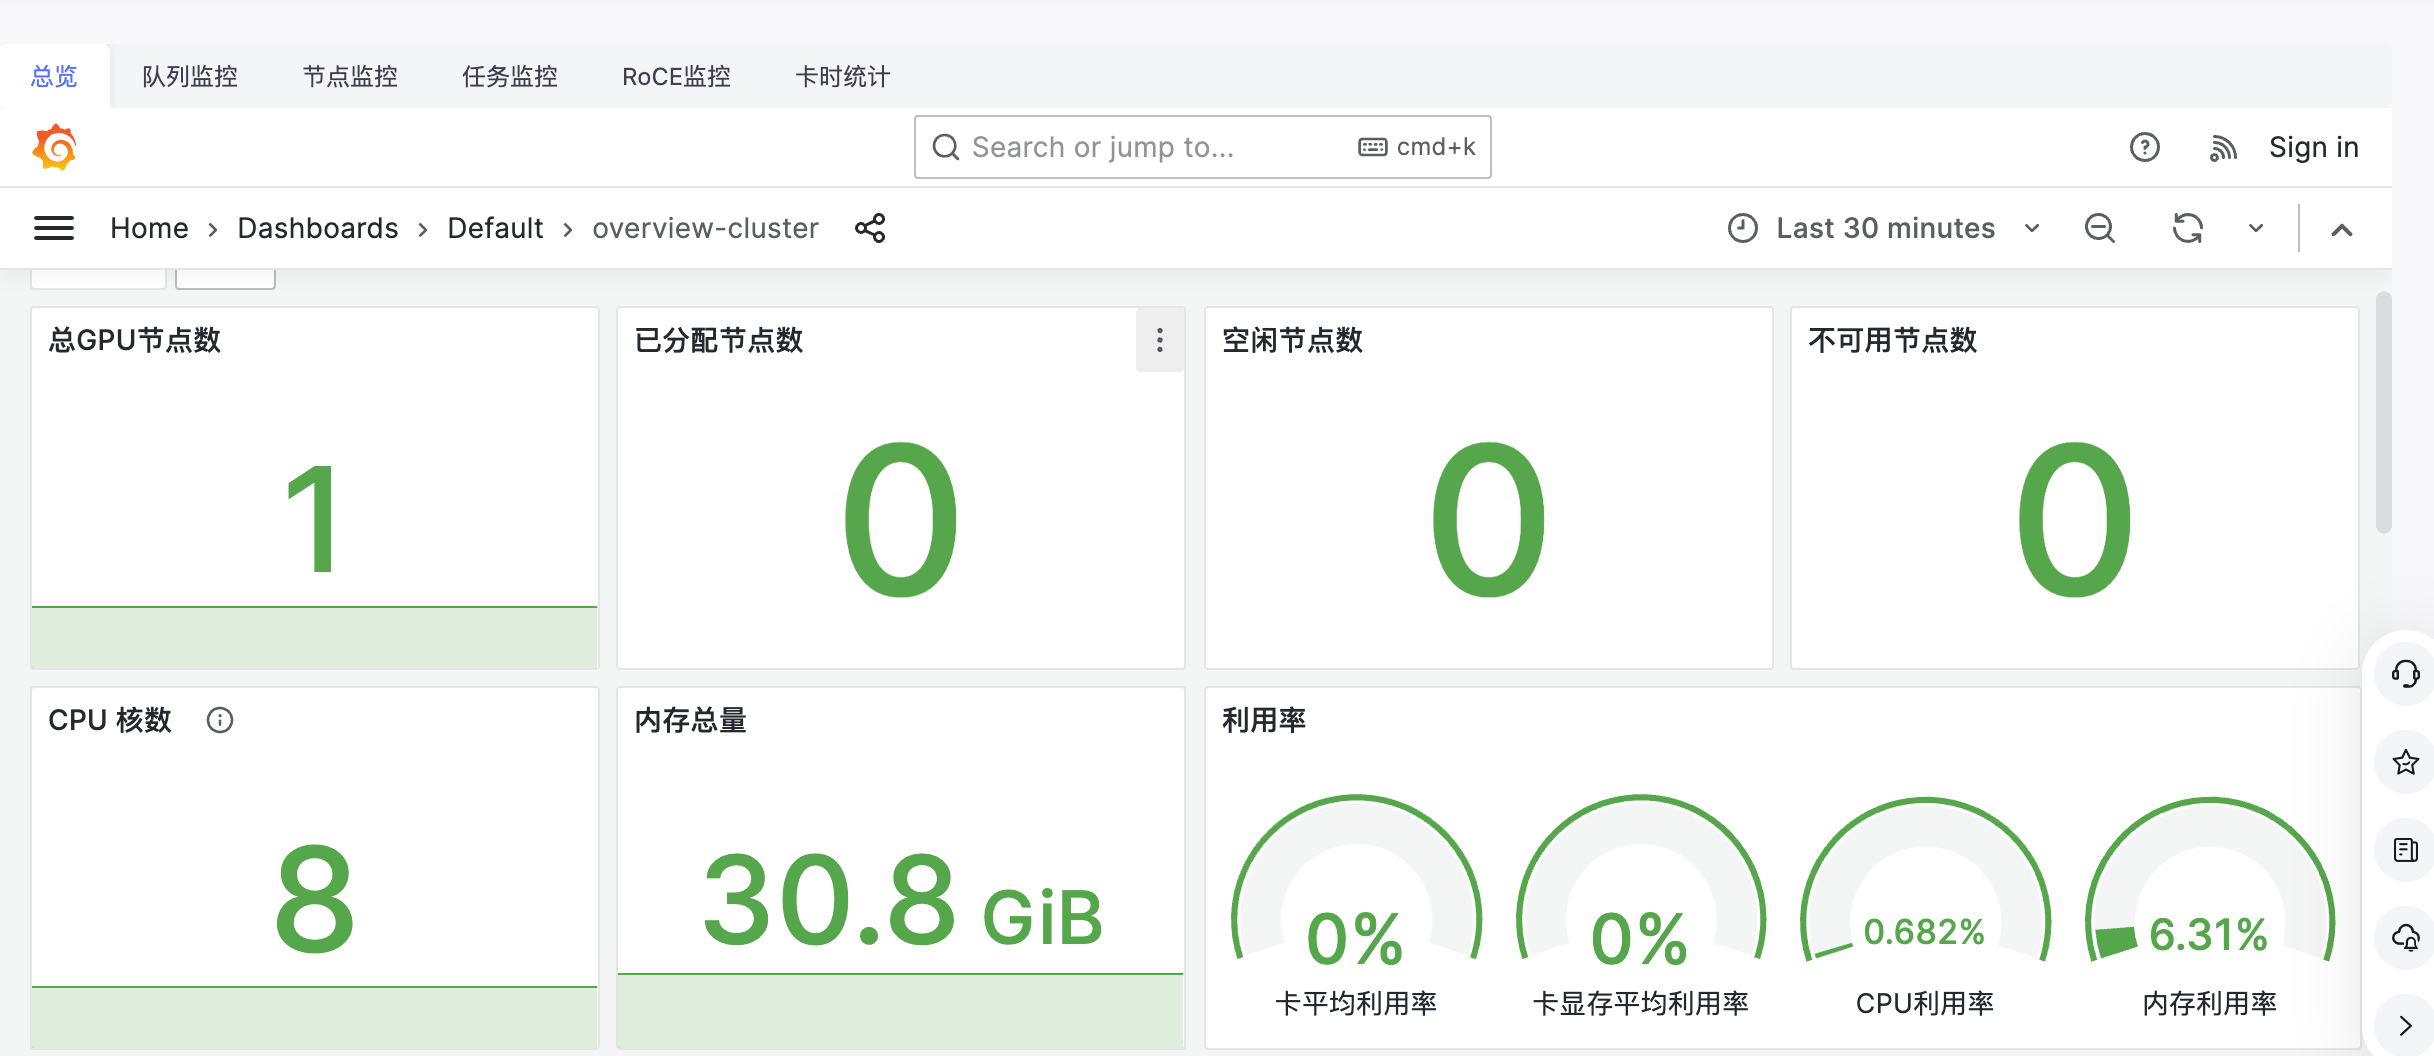Viewport: 2434px width, 1056px height.
Task: Open the news feed RSS icon
Action: (2222, 148)
